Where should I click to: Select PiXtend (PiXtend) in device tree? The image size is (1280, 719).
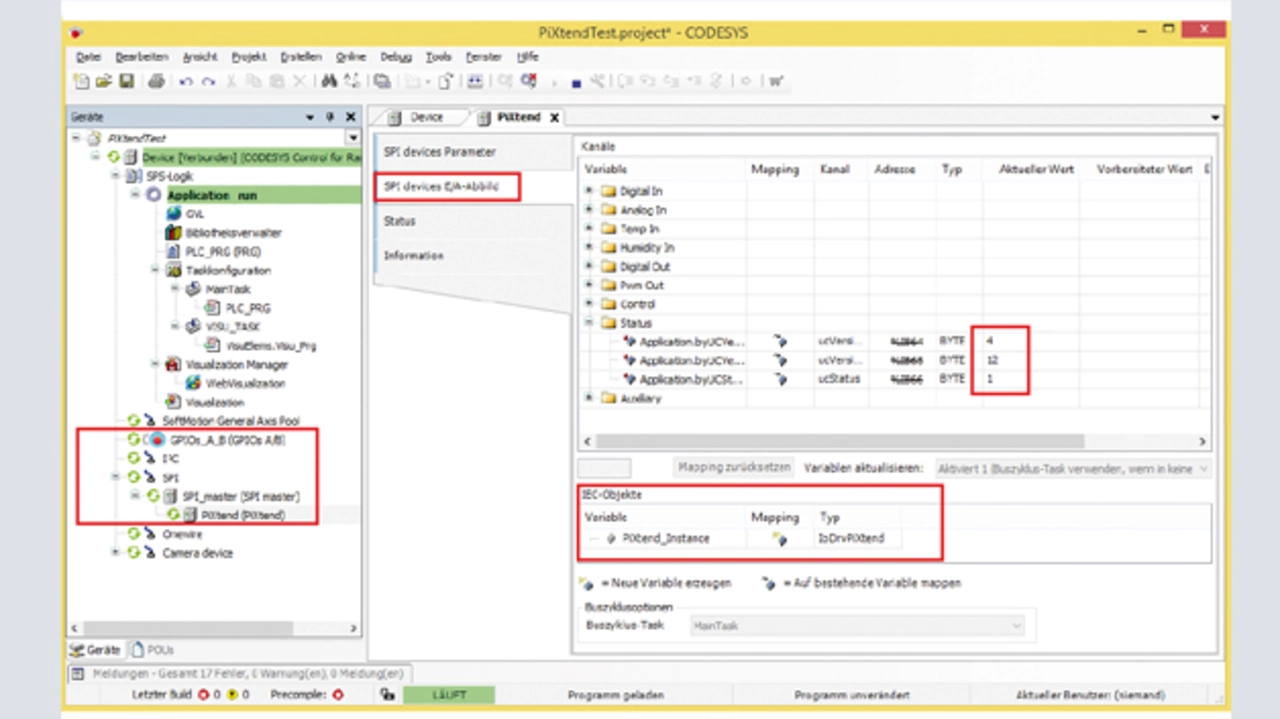(243, 515)
